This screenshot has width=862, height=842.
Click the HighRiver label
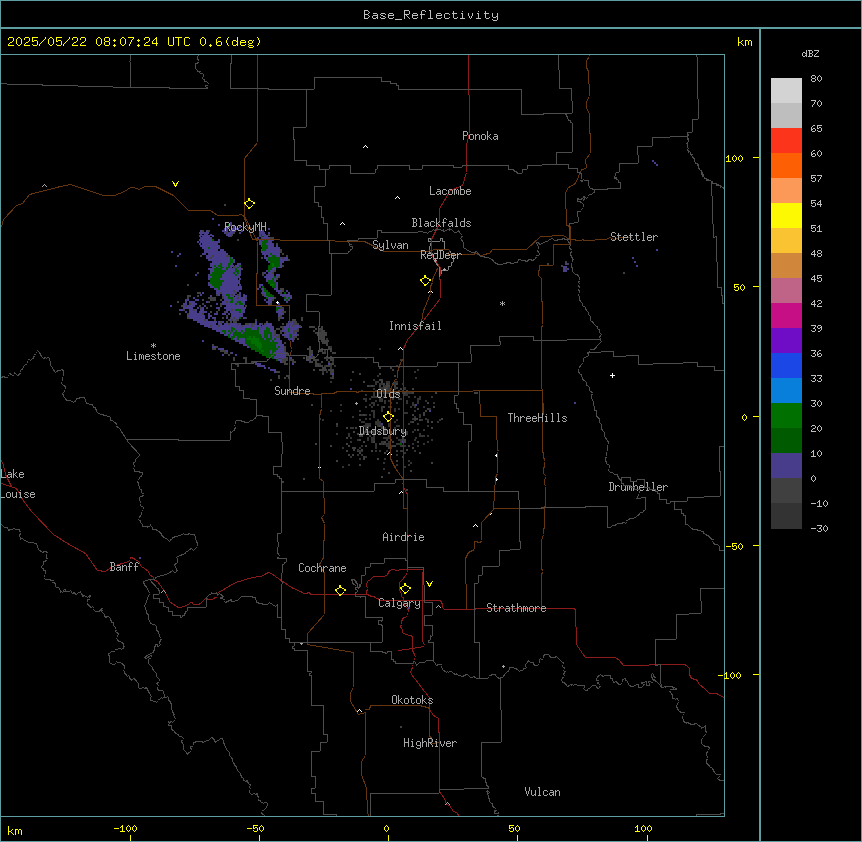point(430,743)
